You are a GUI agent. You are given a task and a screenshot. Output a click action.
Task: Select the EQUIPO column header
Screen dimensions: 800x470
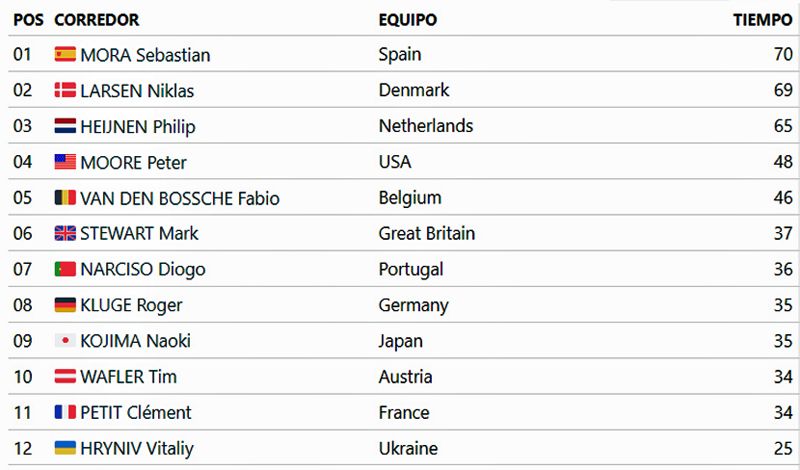pyautogui.click(x=408, y=20)
